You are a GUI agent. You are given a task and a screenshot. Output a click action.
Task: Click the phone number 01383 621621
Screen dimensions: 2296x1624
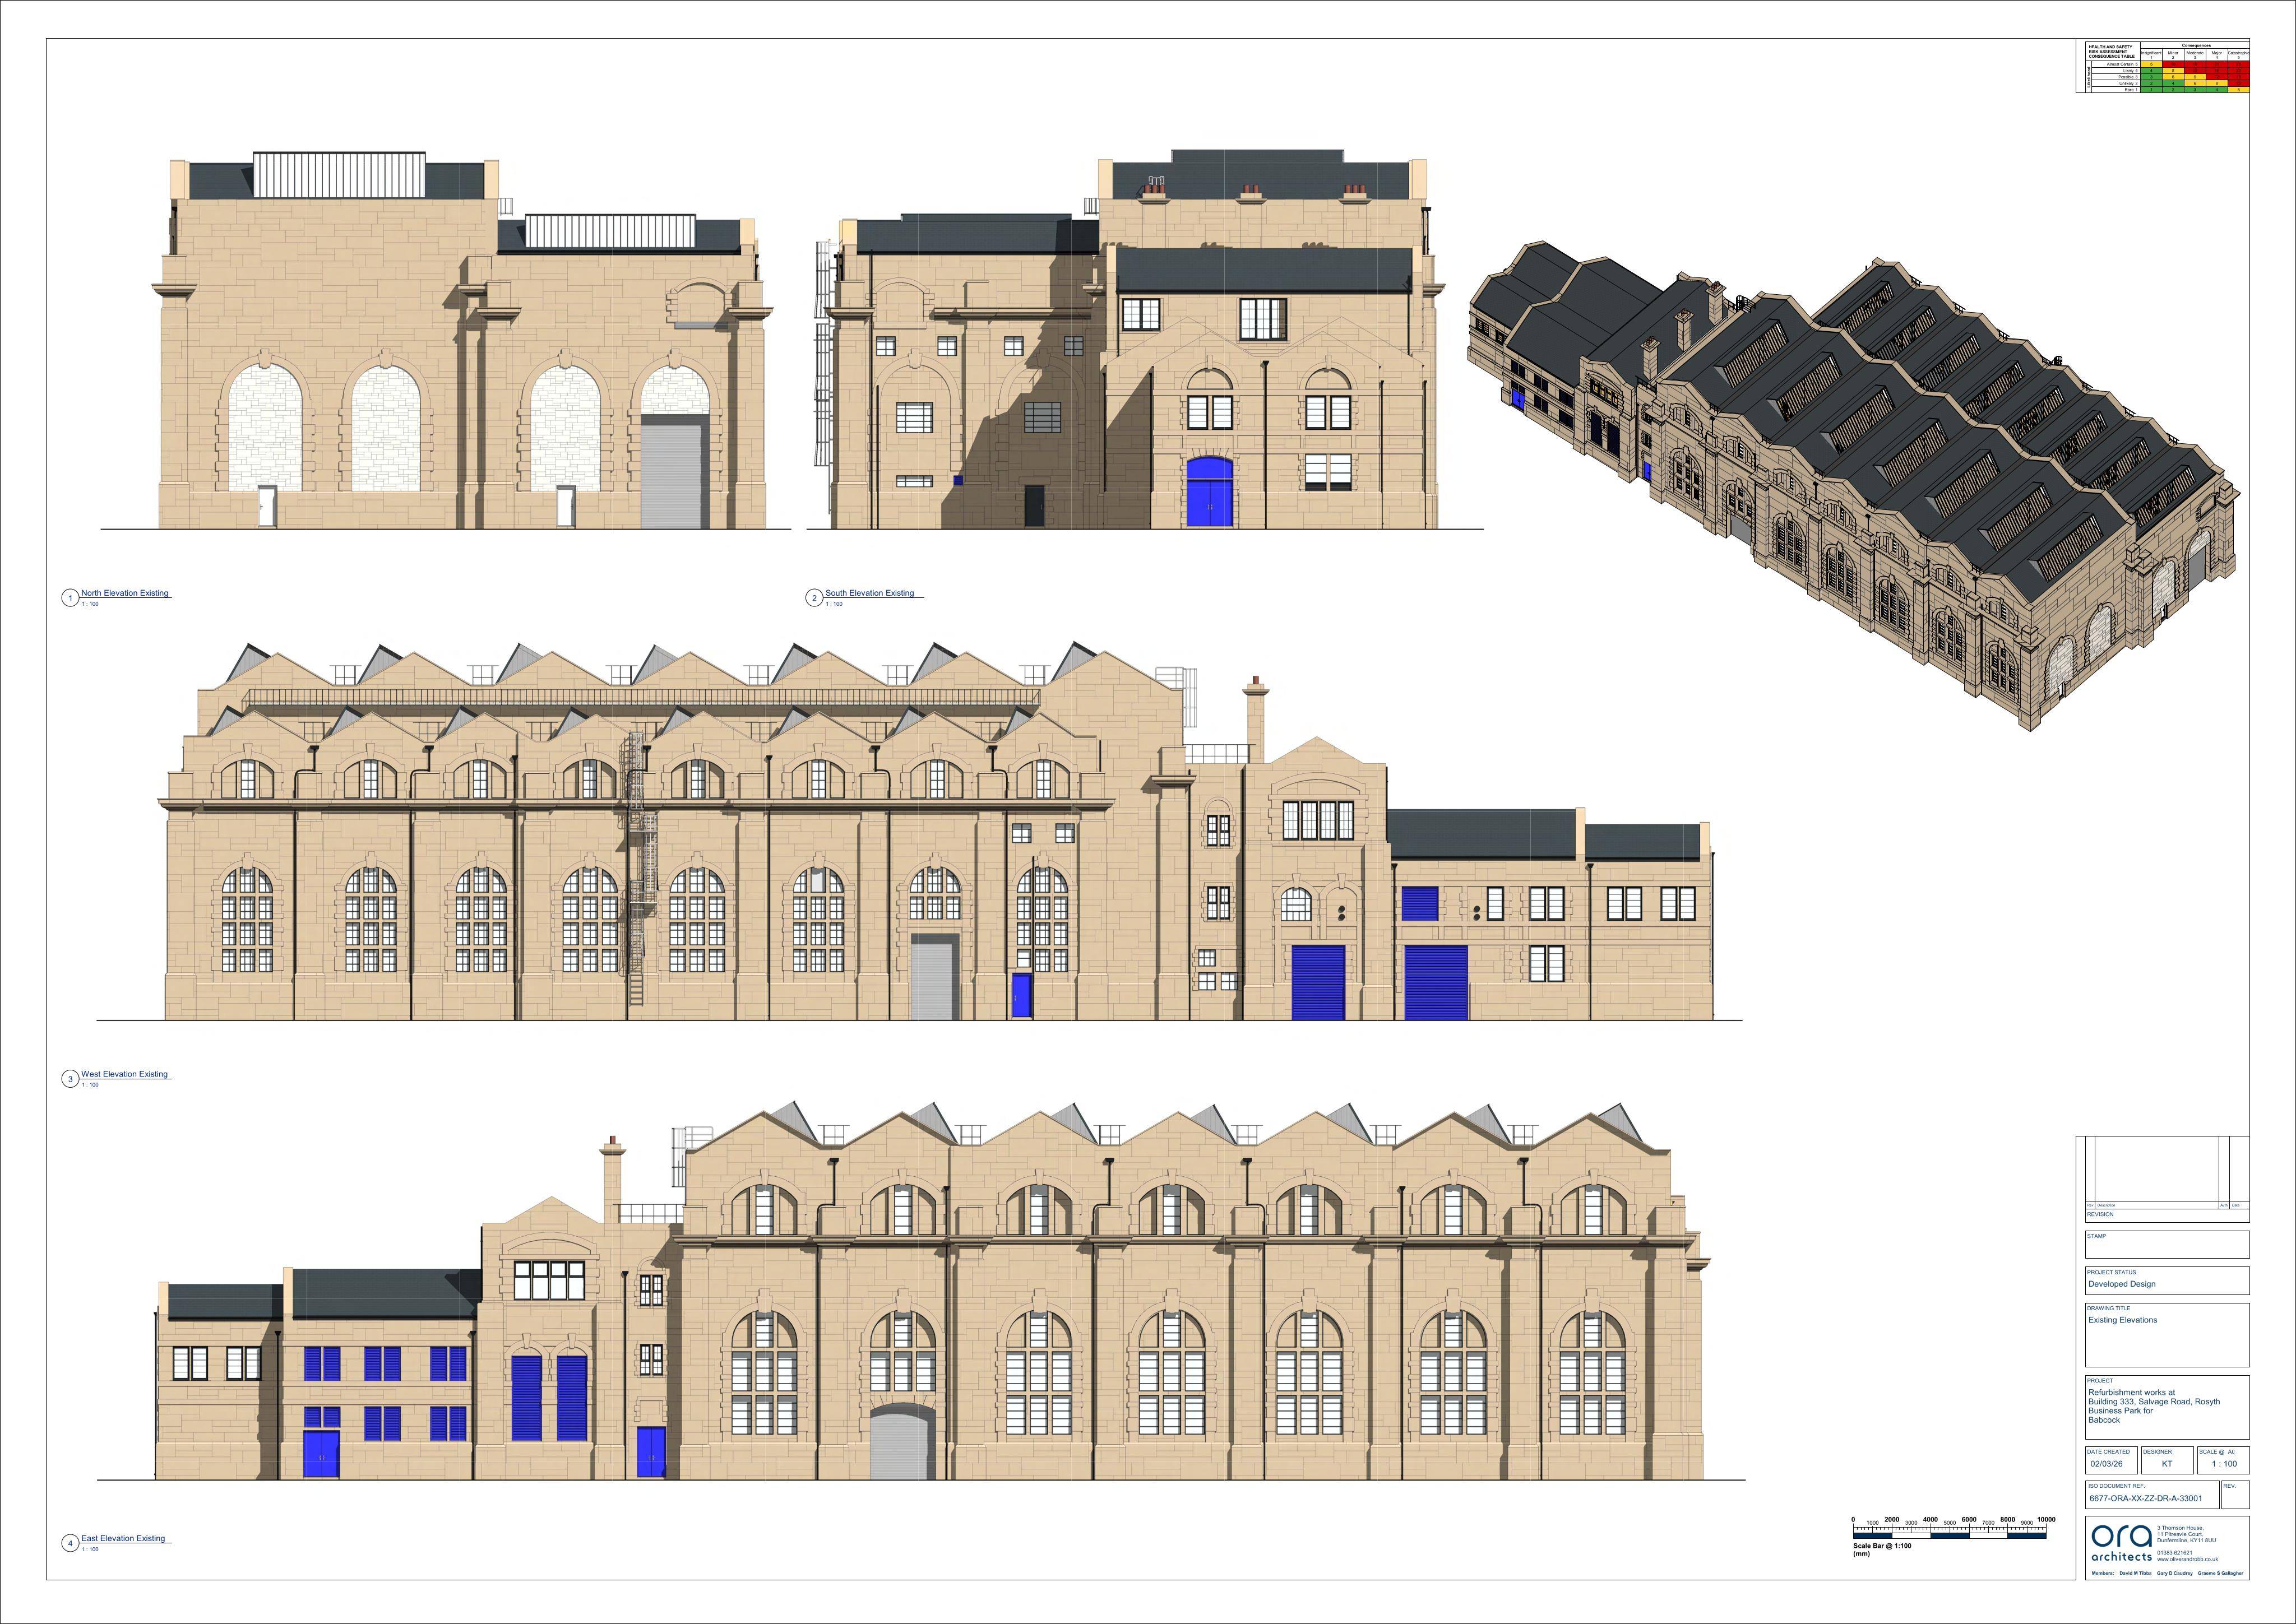pyautogui.click(x=2174, y=1553)
